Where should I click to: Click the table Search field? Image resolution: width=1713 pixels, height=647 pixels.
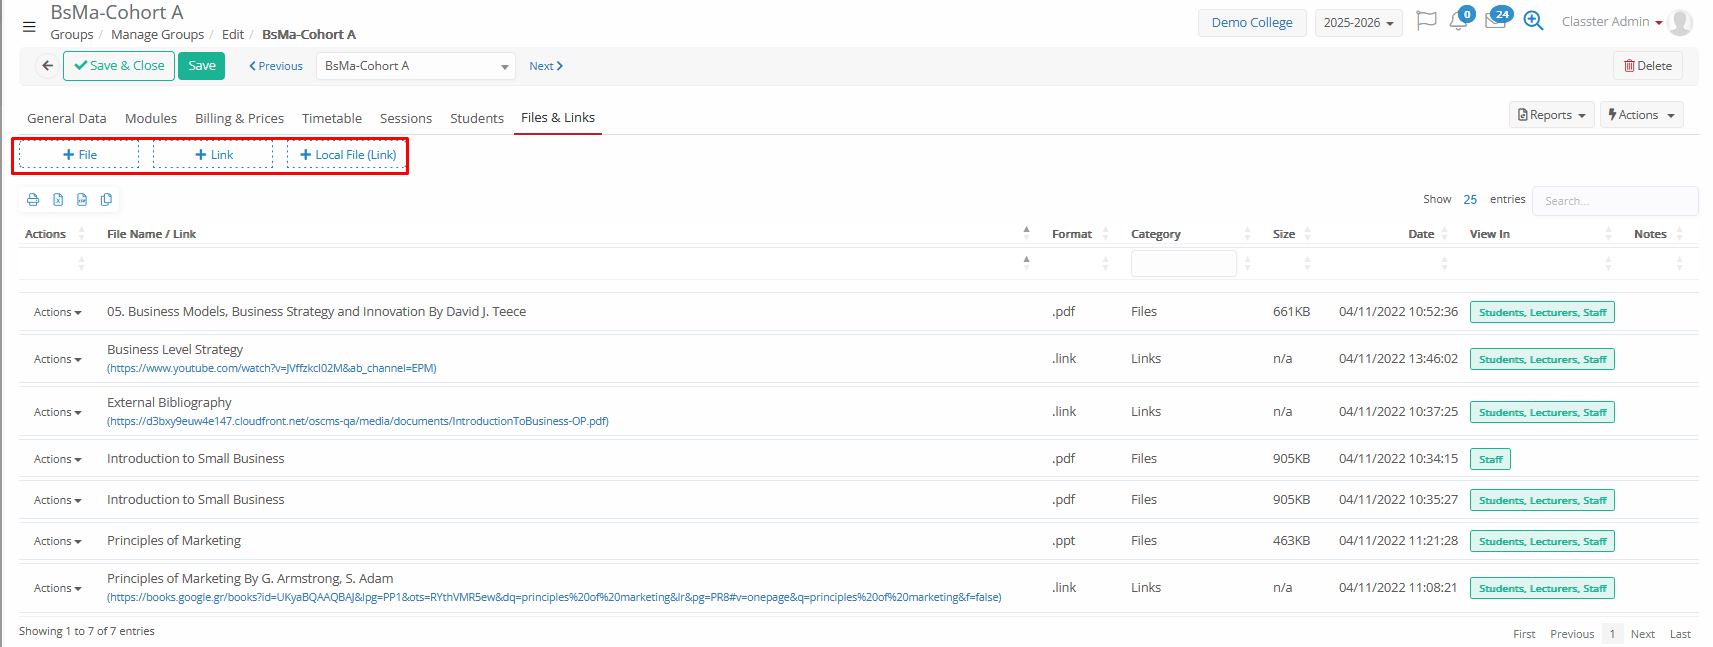(x=1613, y=201)
